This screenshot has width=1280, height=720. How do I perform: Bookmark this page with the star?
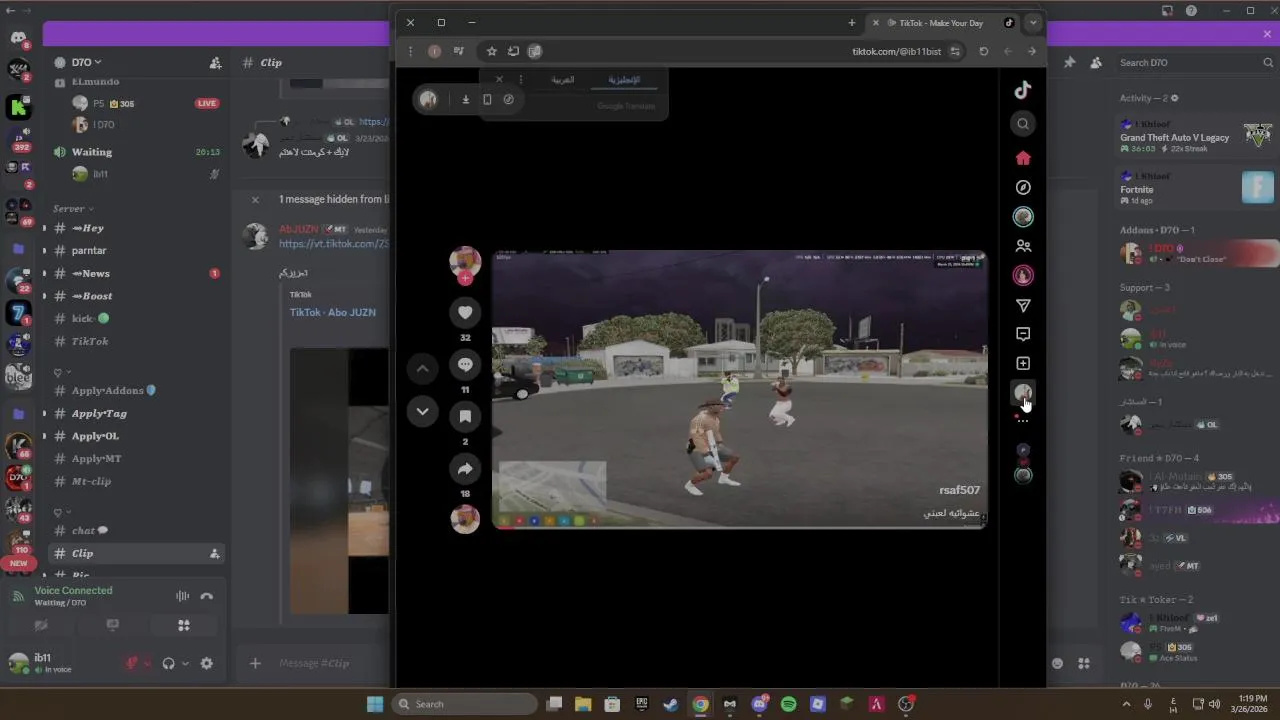pos(491,51)
